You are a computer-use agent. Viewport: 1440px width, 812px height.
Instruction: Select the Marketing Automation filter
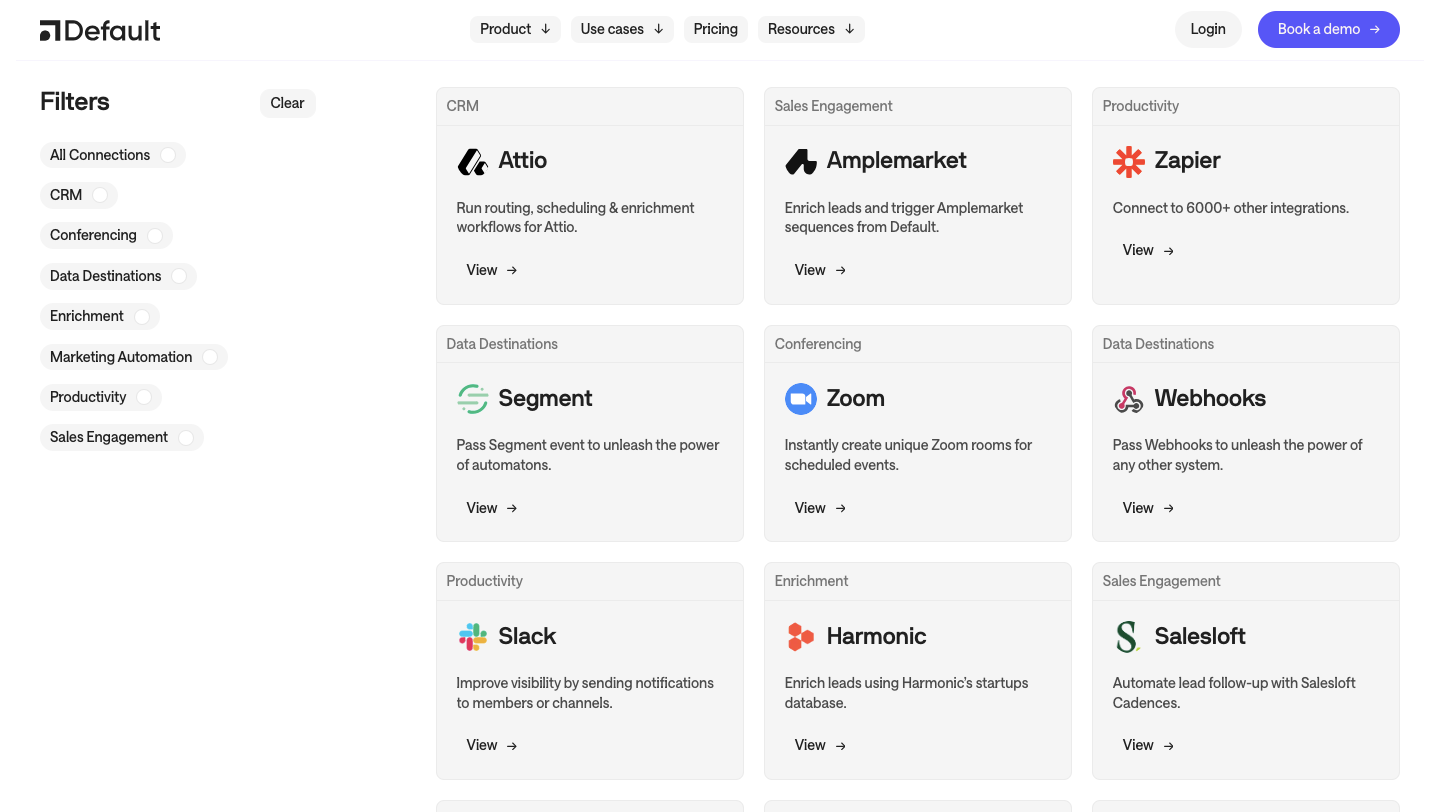pyautogui.click(x=134, y=357)
